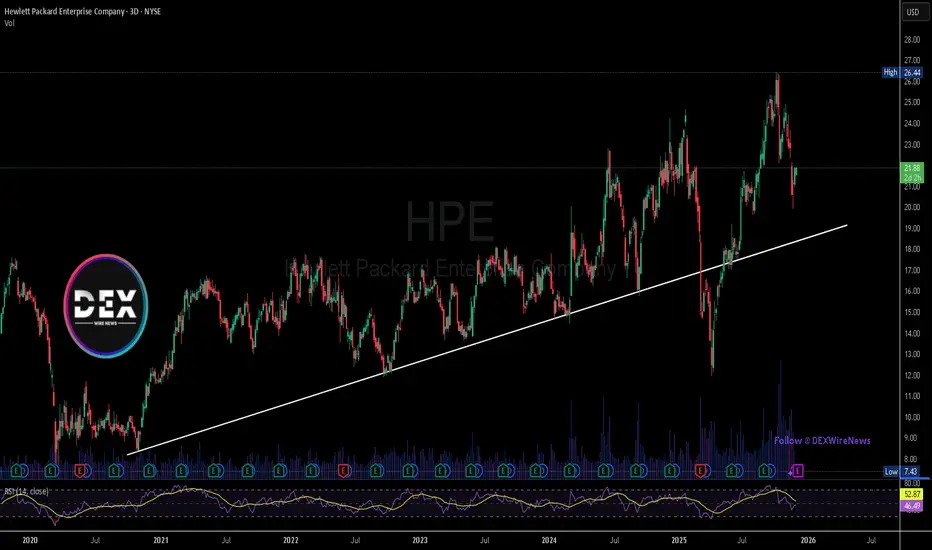
Task: Click the 12.00 price scale label
Action: tap(912, 375)
